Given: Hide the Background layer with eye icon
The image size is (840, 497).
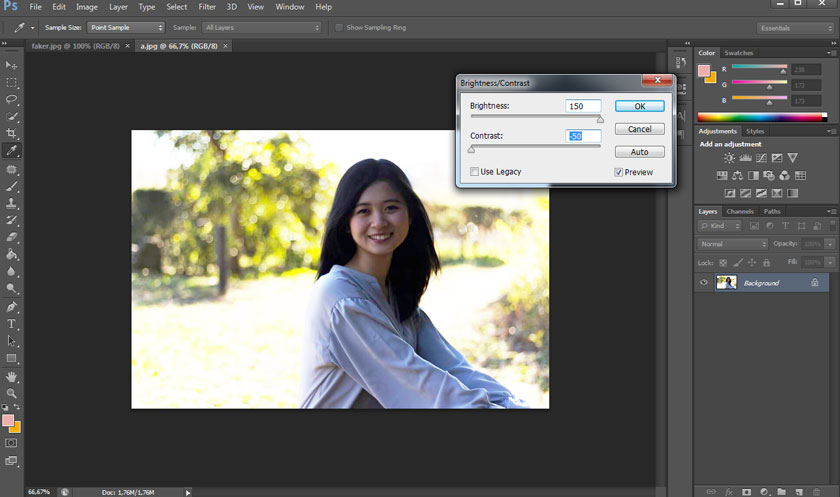Looking at the screenshot, I should coord(704,283).
